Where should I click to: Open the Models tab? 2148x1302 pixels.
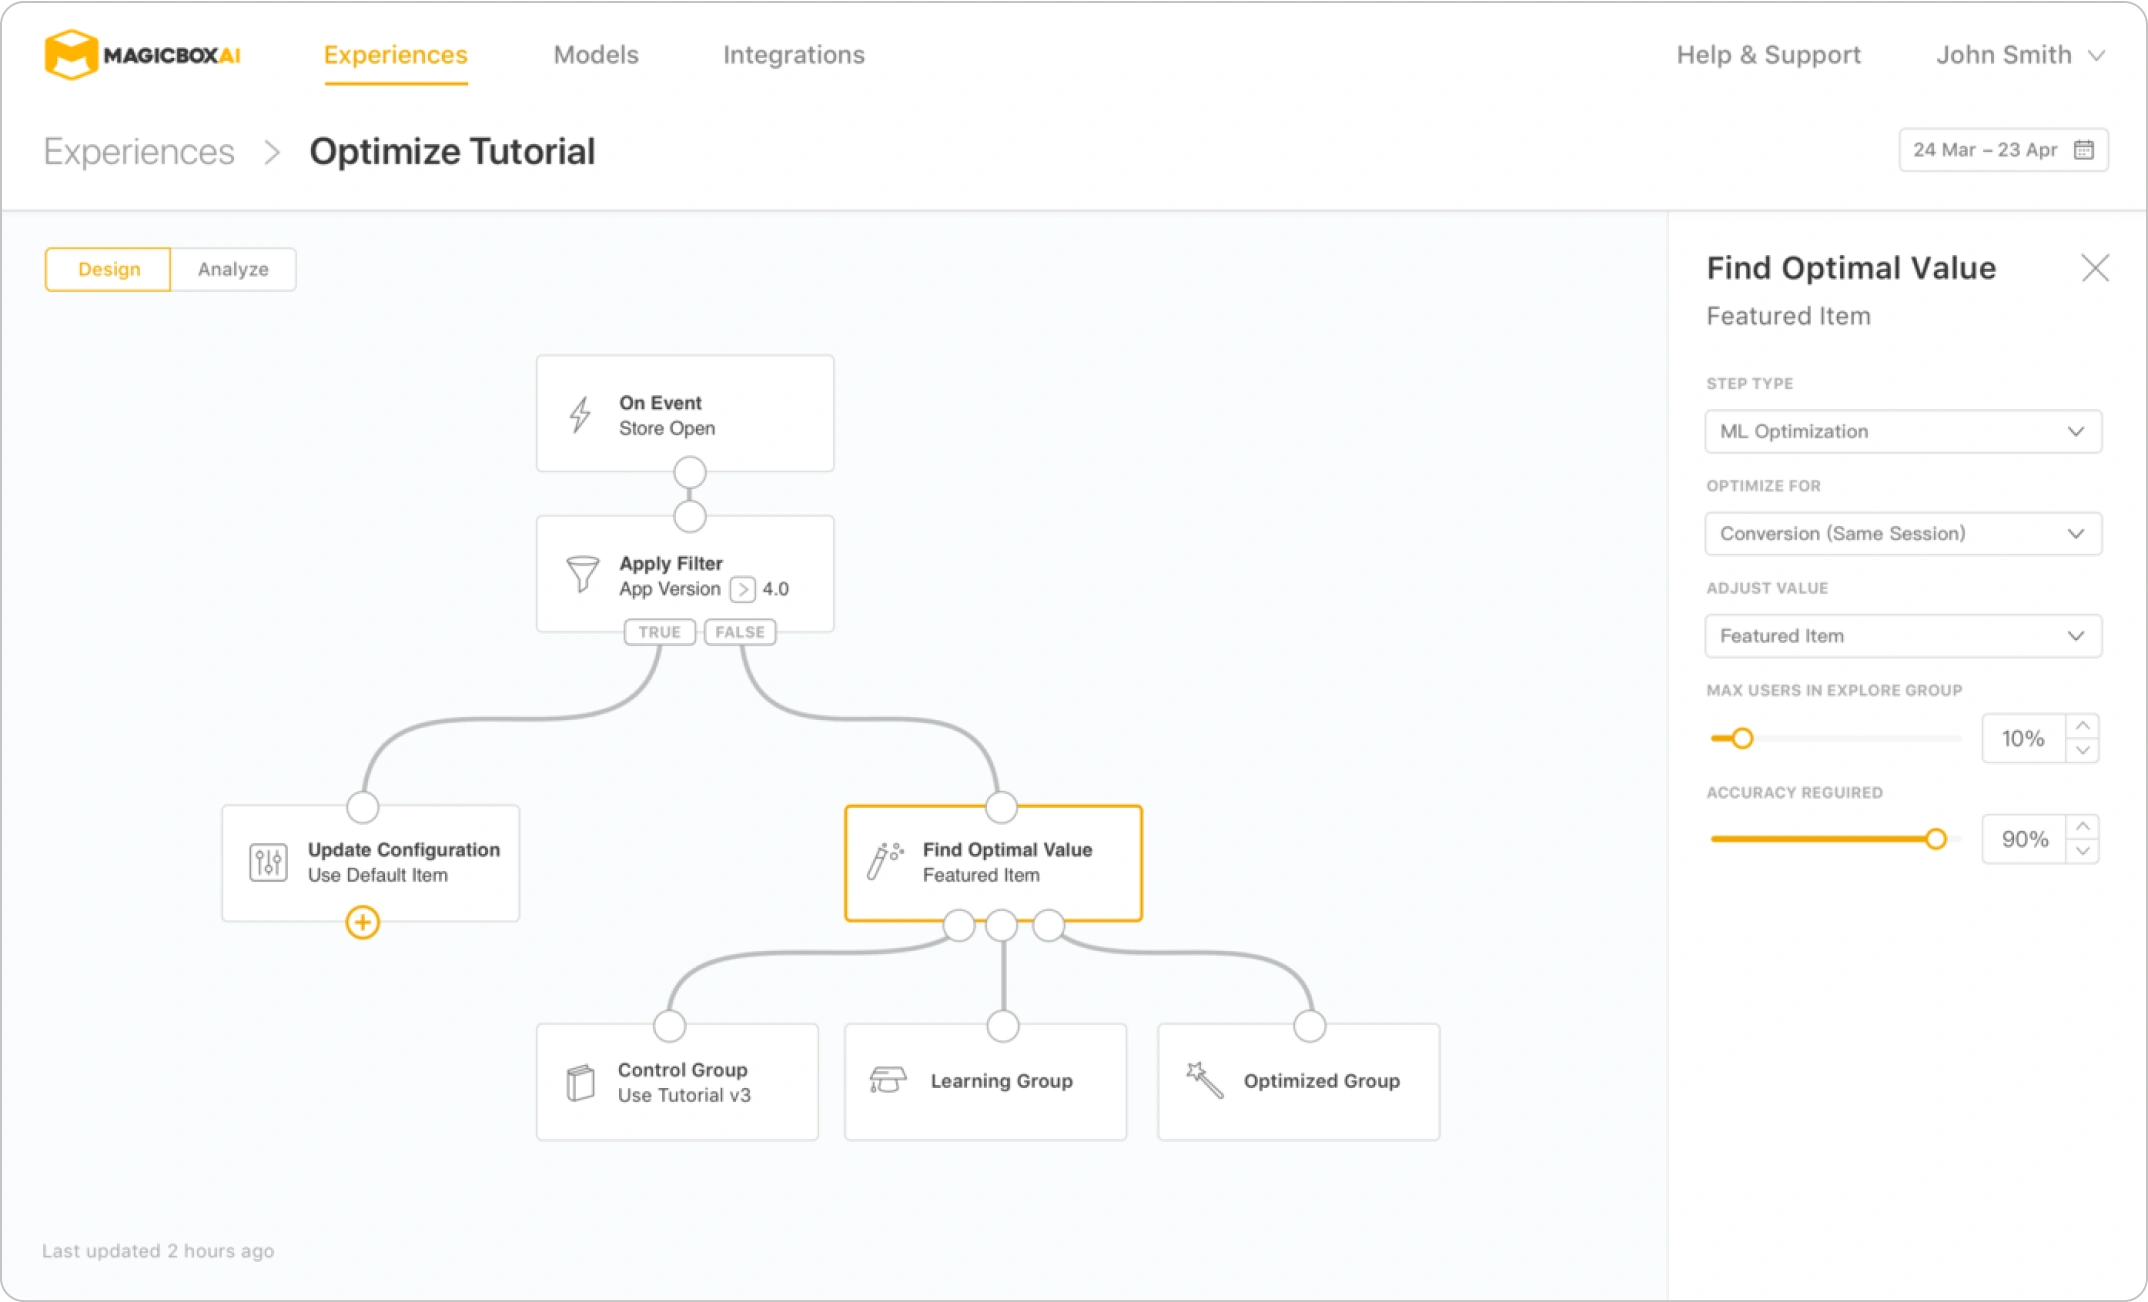click(x=596, y=55)
